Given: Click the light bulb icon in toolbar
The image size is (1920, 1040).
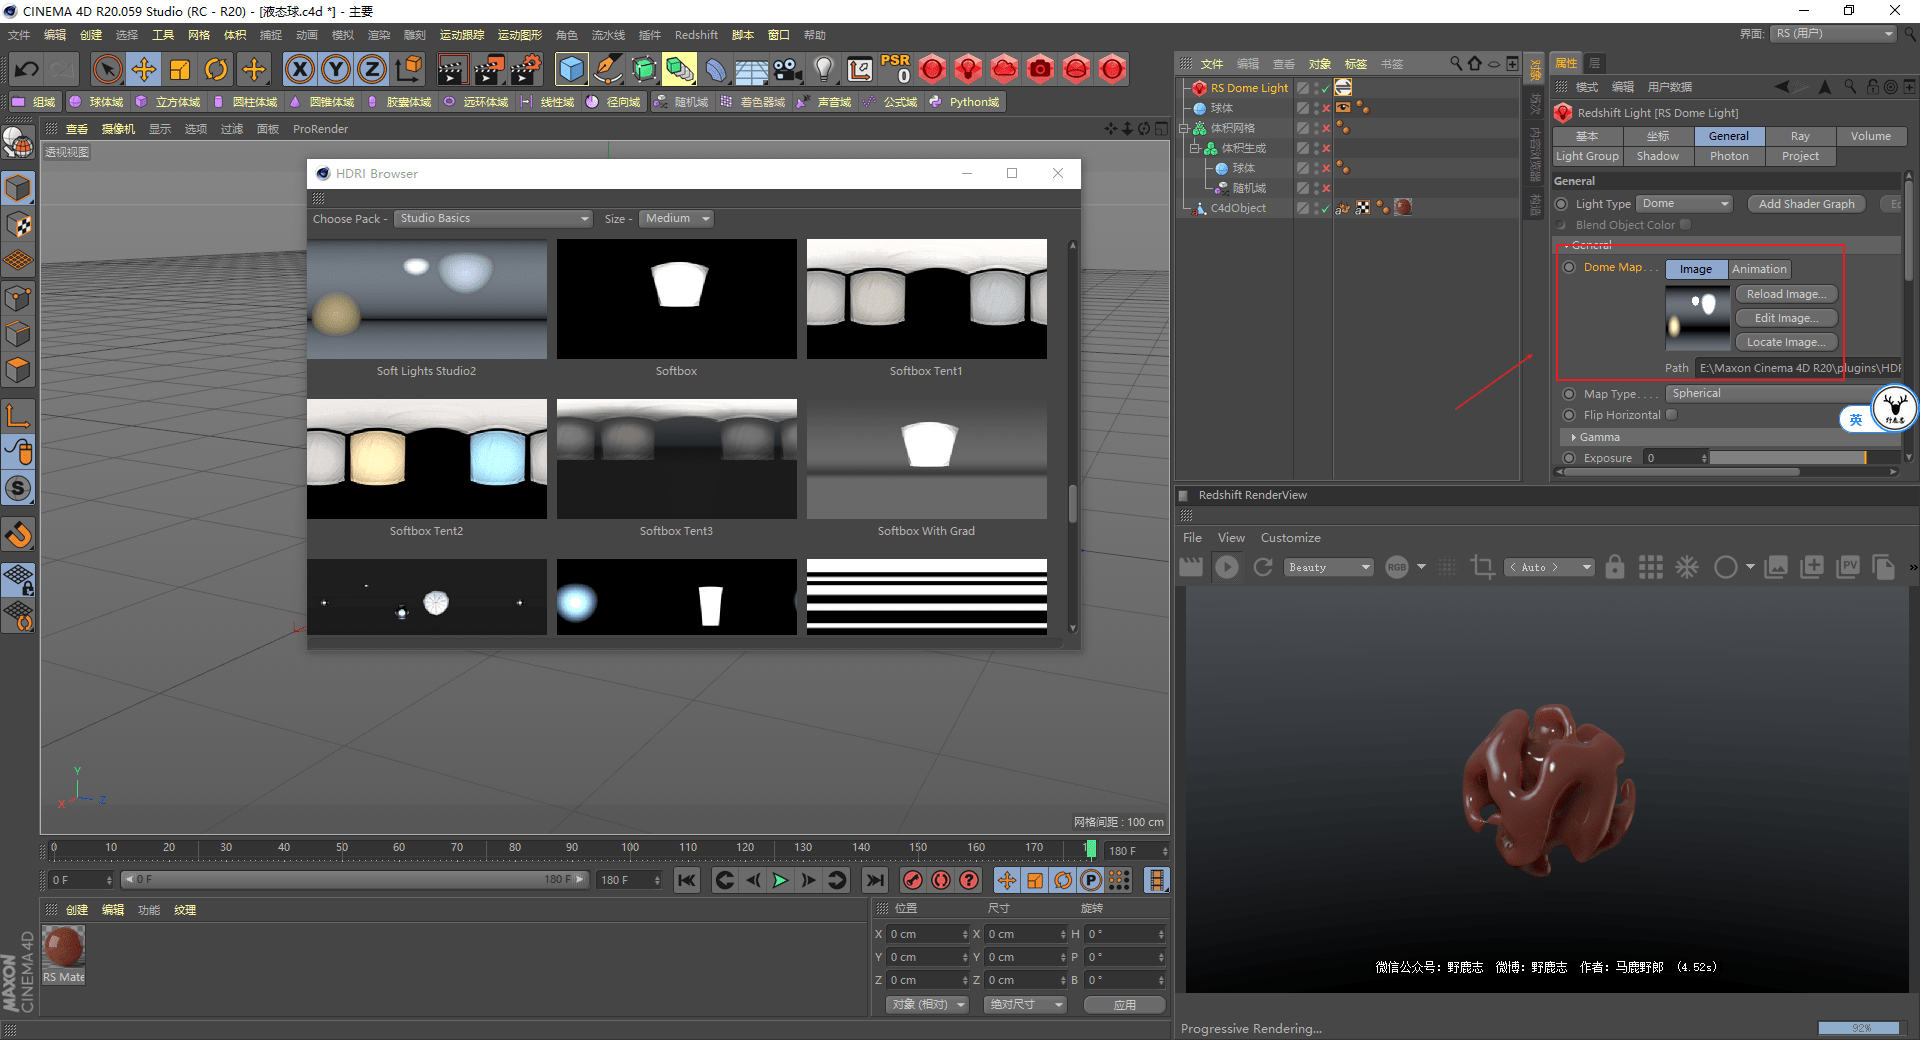Looking at the screenshot, I should coord(823,69).
